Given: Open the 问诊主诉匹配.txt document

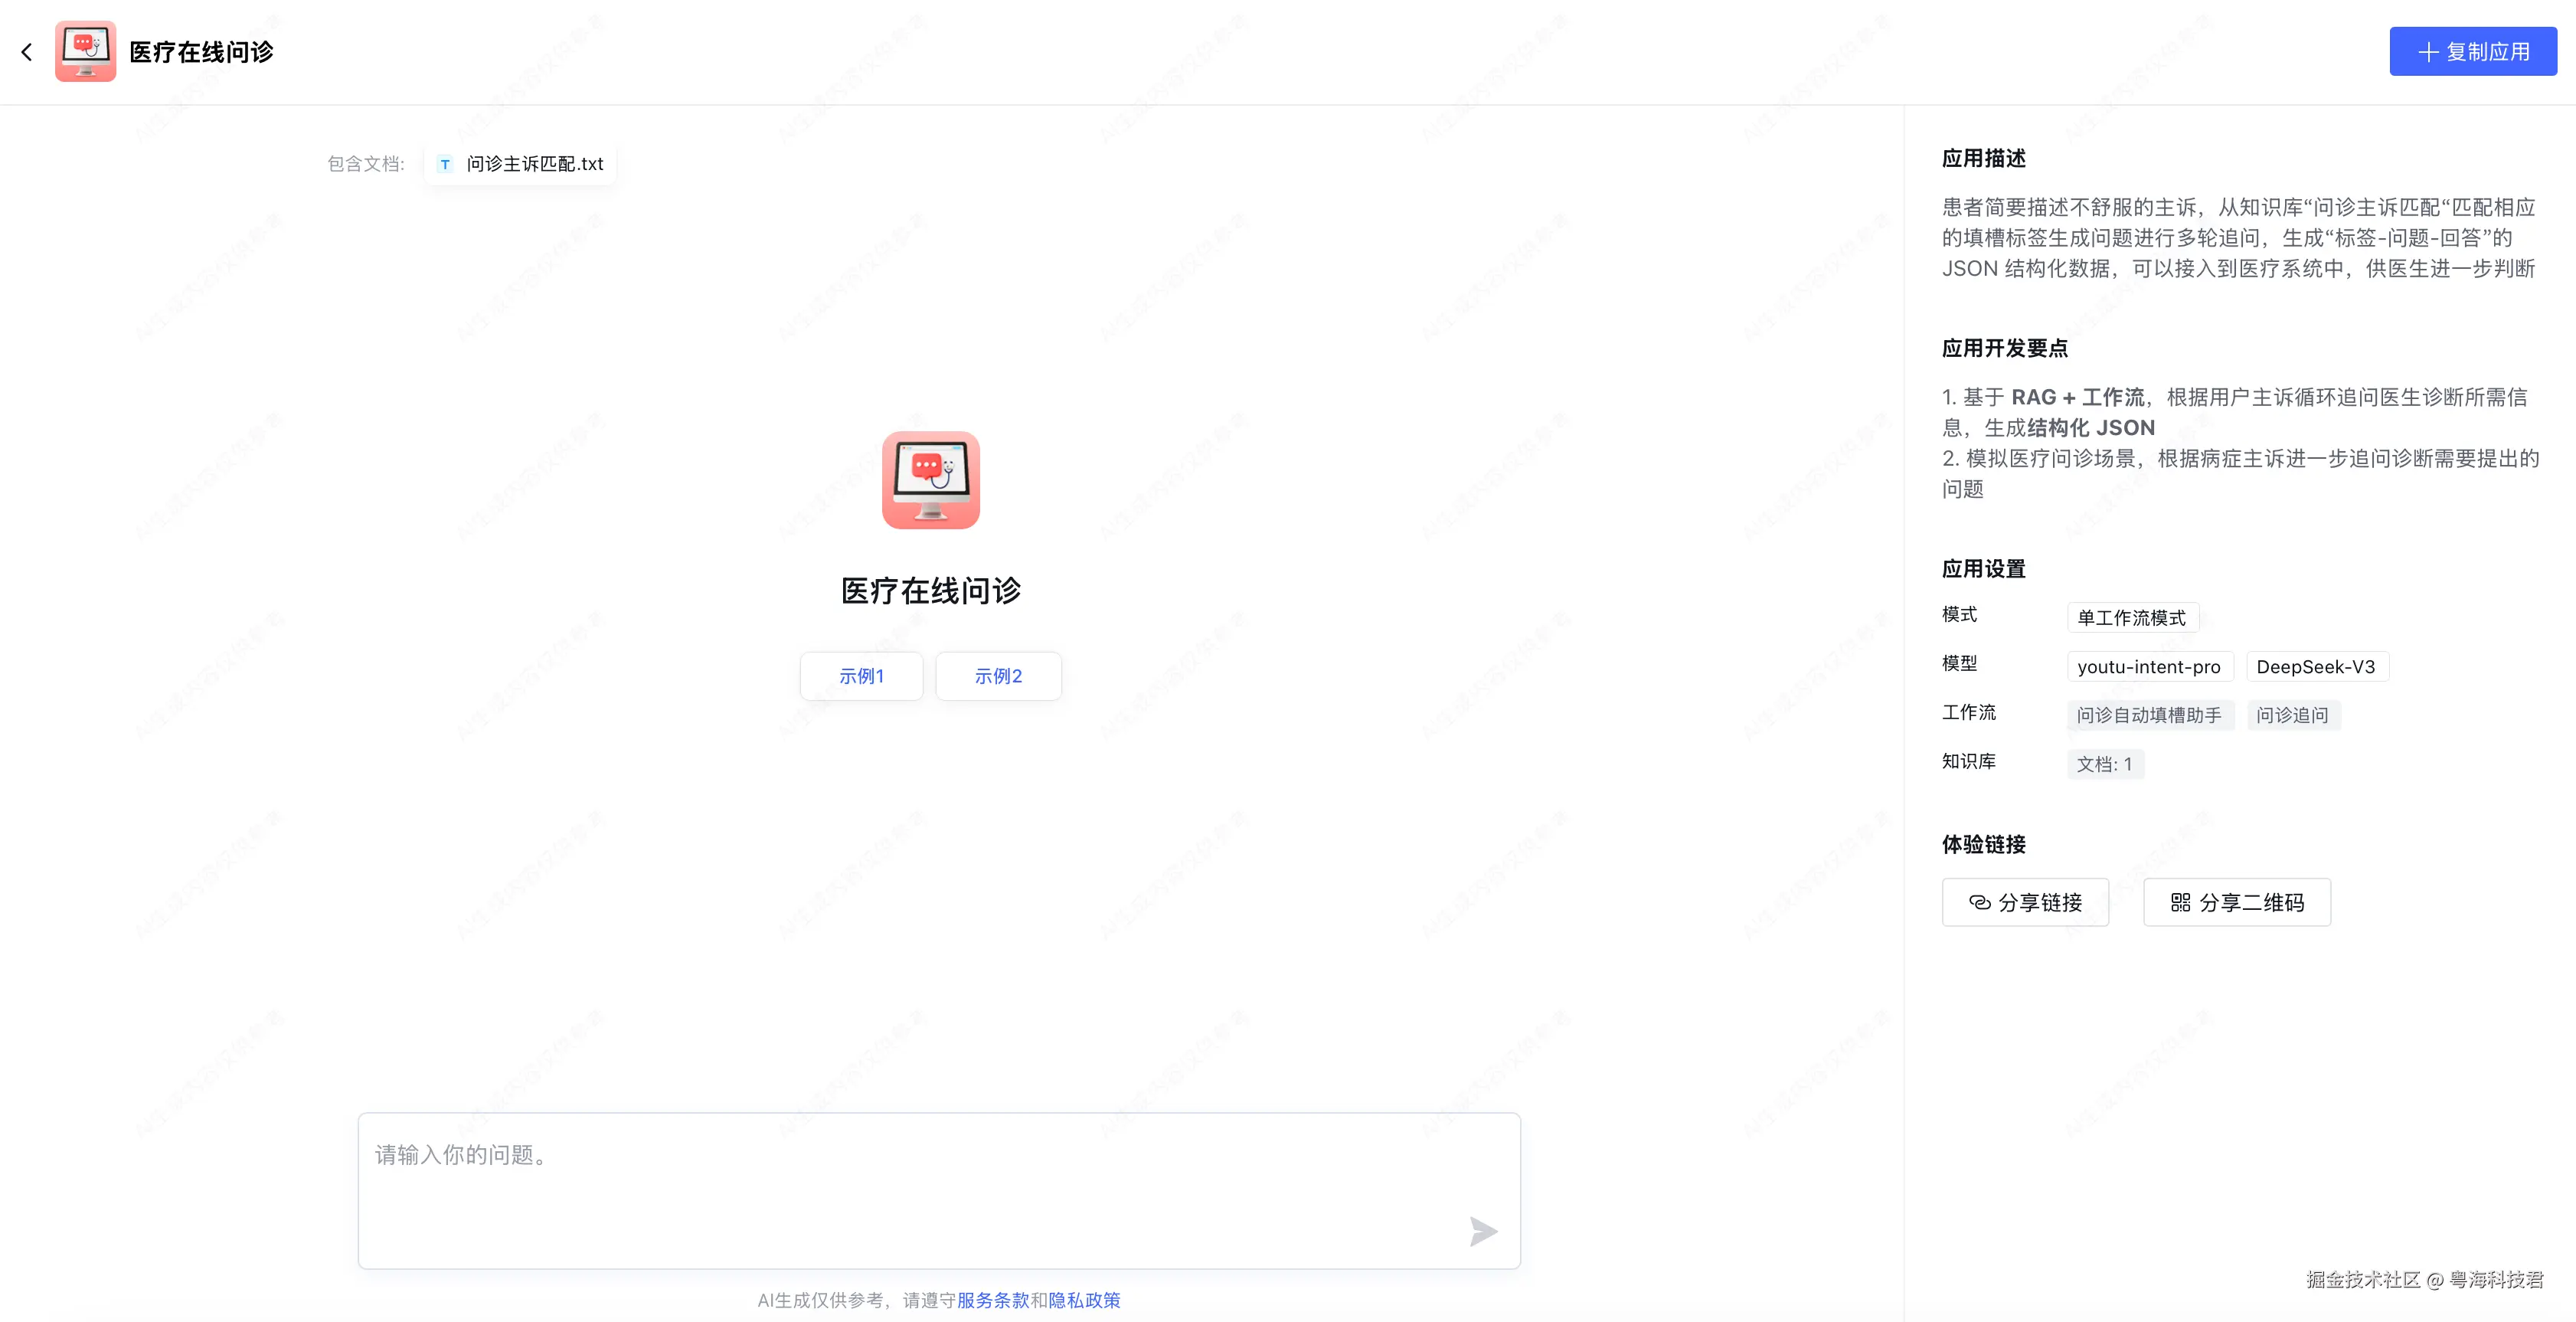Looking at the screenshot, I should [534, 164].
